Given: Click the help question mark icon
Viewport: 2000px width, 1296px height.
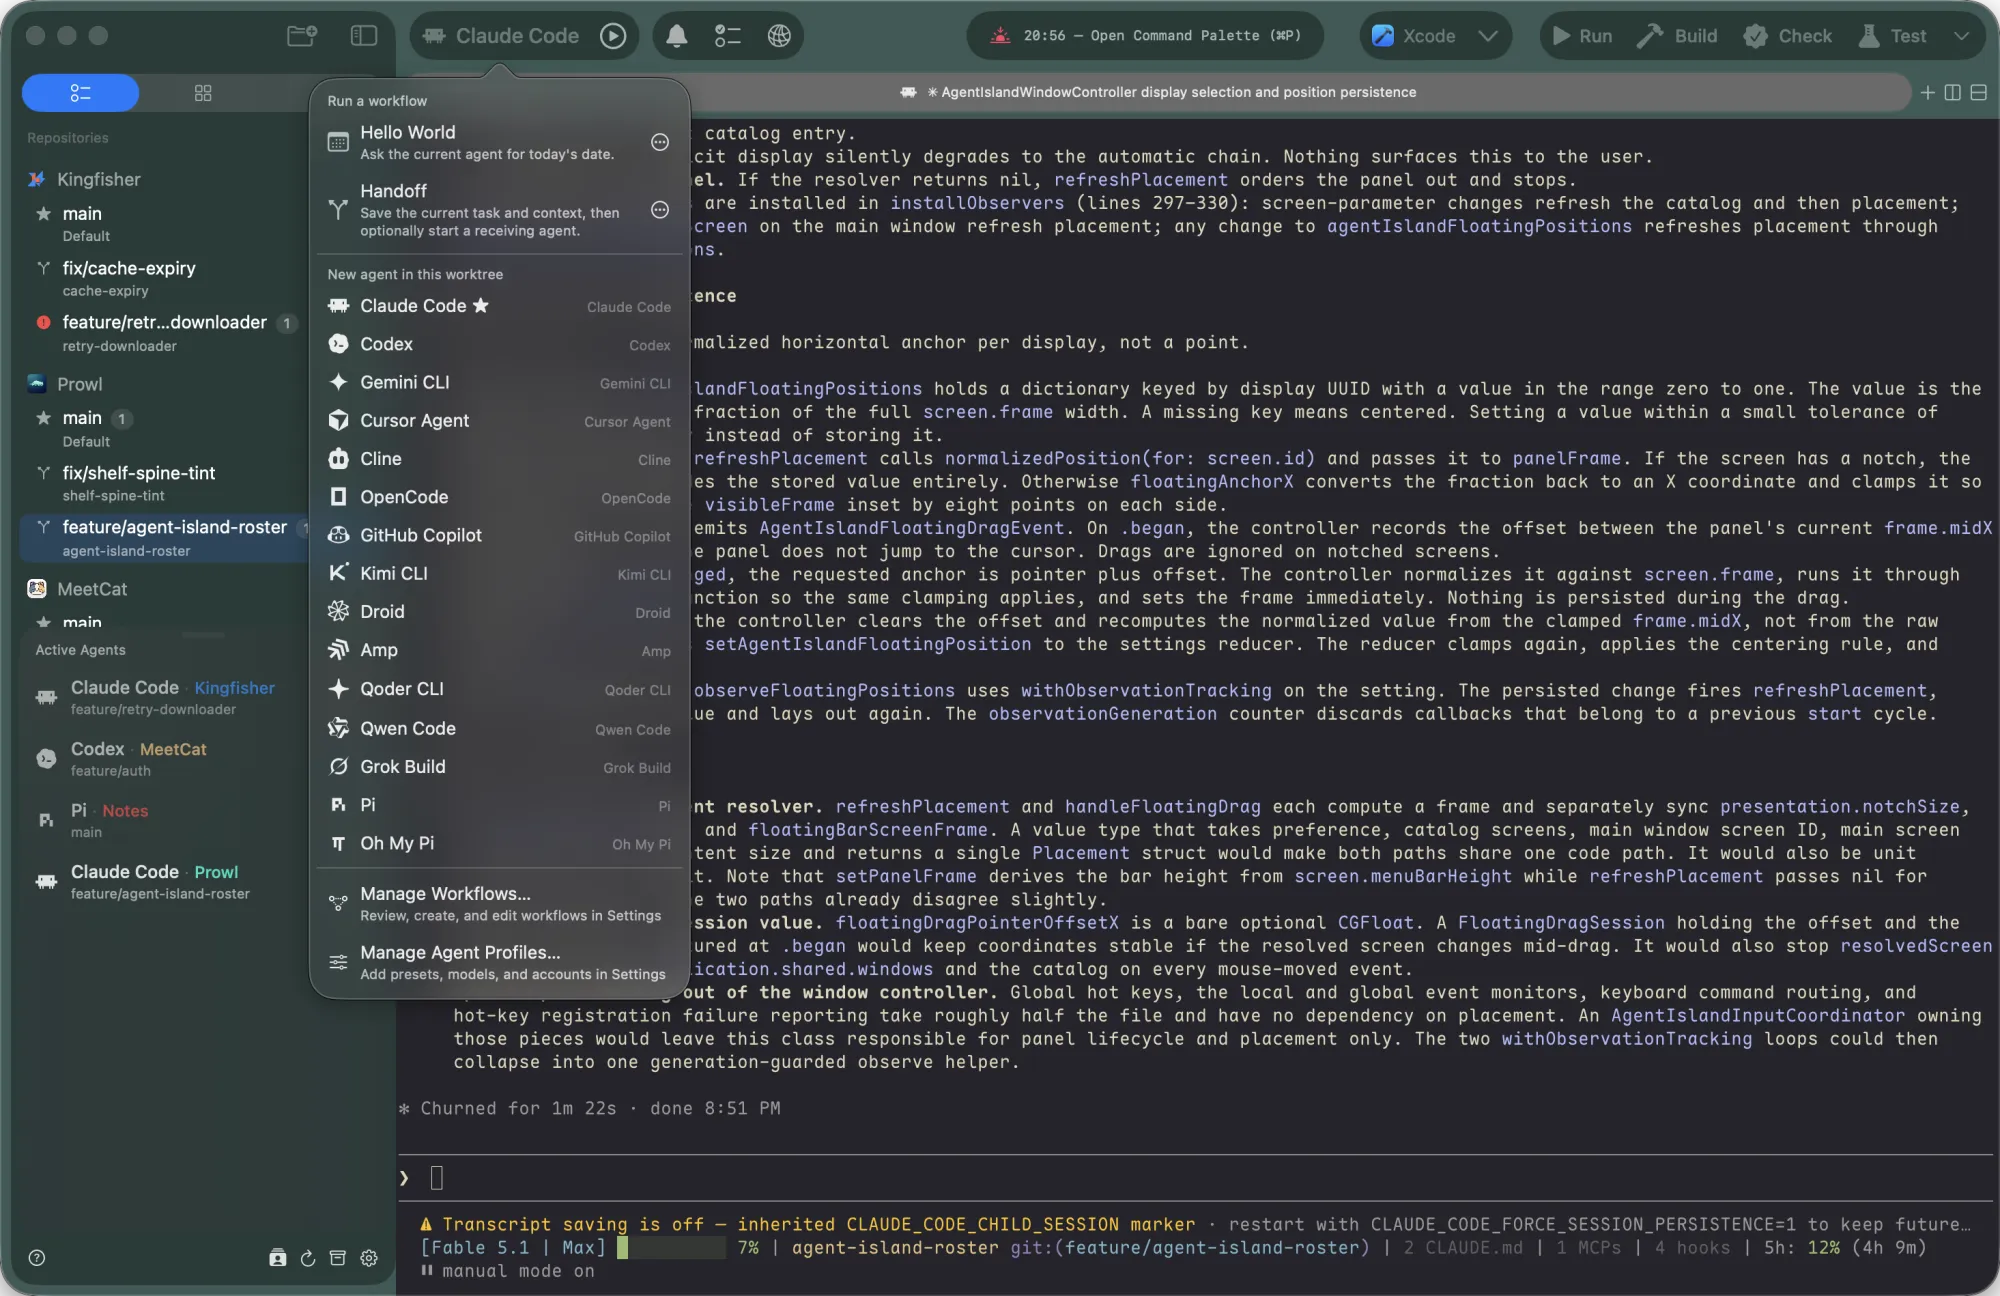Looking at the screenshot, I should click(37, 1258).
